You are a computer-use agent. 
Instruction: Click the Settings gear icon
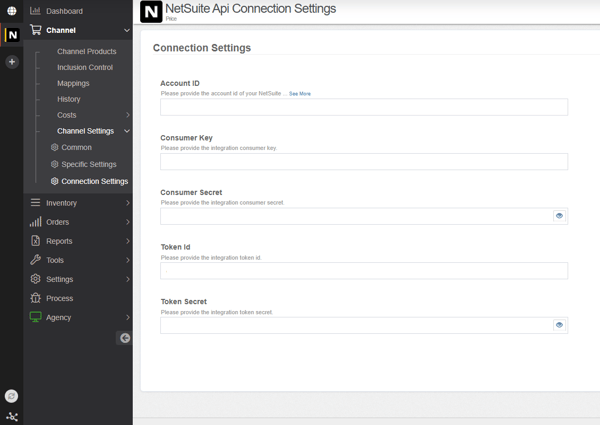(x=35, y=279)
